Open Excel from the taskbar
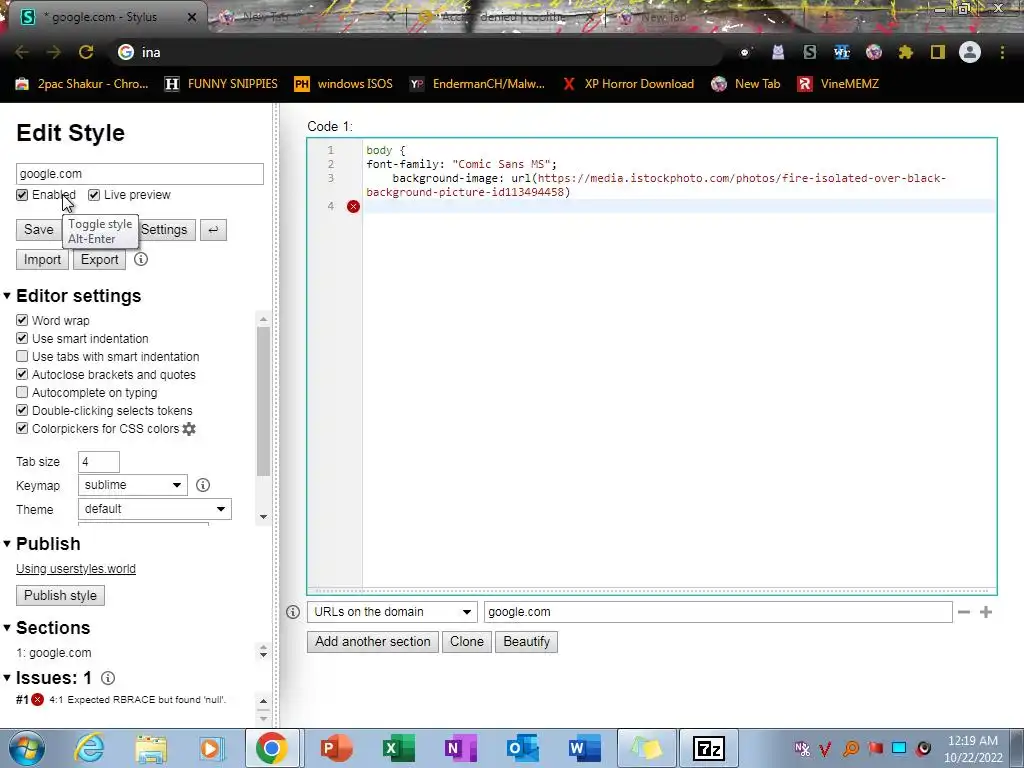 pos(398,748)
